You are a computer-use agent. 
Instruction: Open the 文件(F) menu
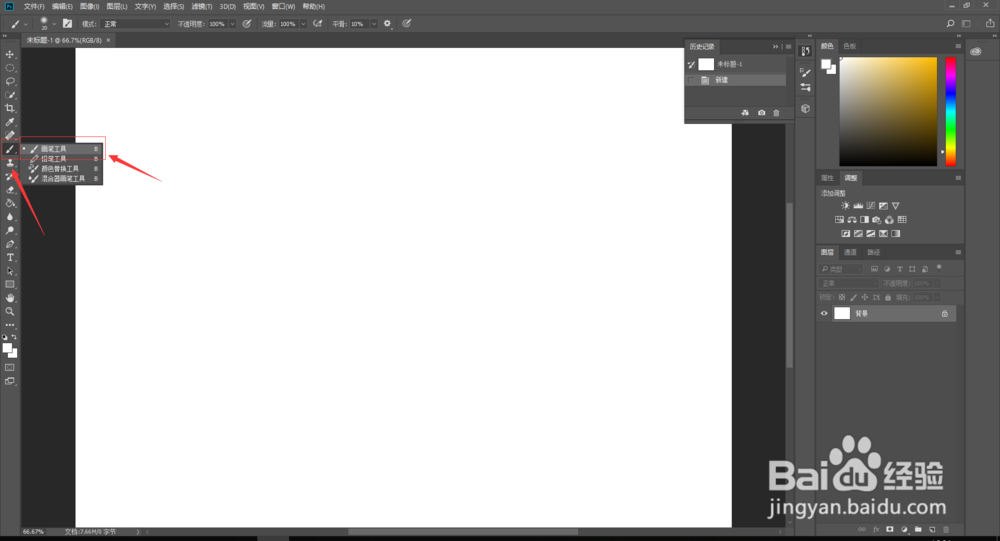coord(34,6)
